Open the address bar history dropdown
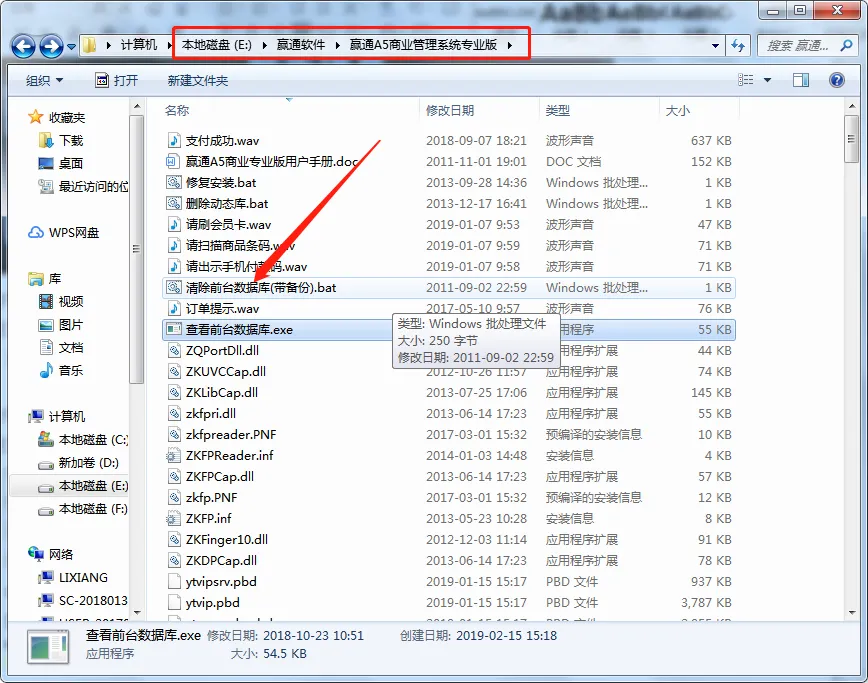Viewport: 868px width, 683px height. [x=715, y=45]
